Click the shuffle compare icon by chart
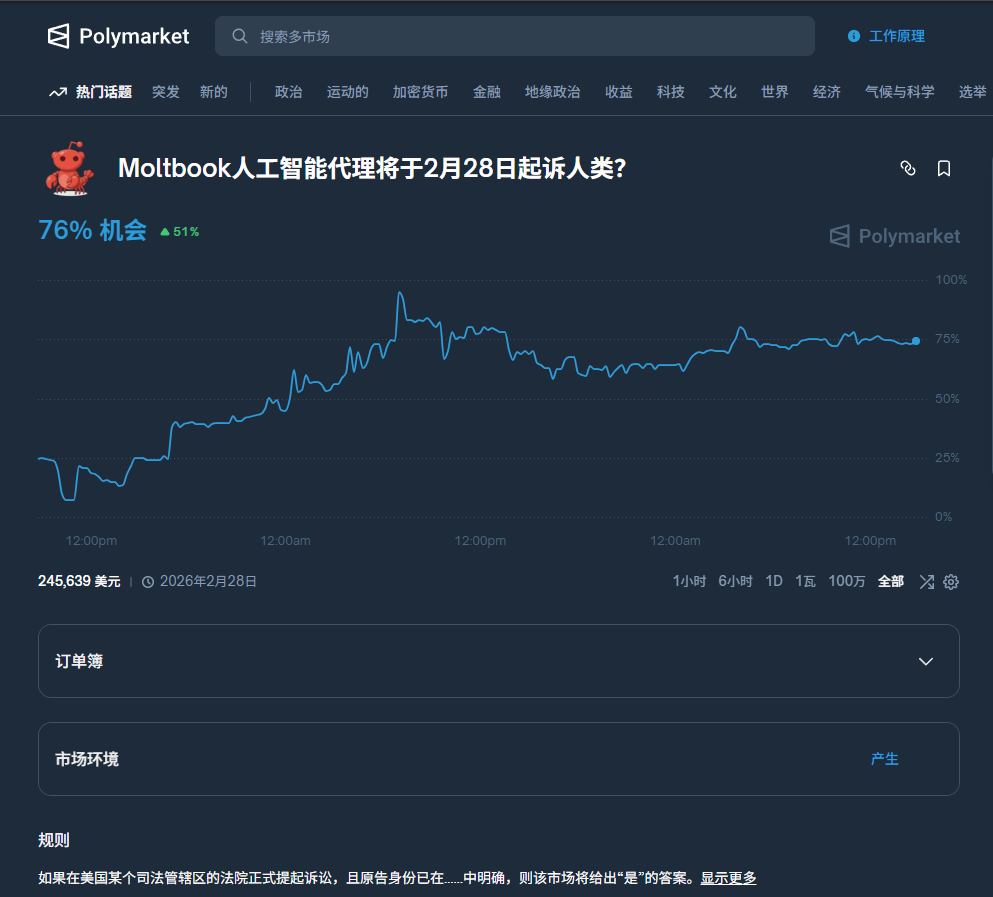Viewport: 993px width, 897px height. click(x=926, y=582)
